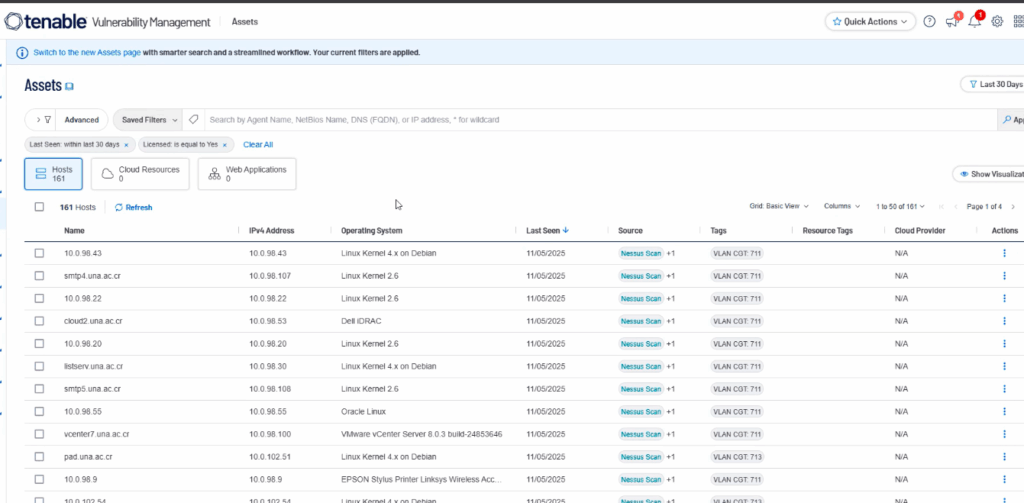Image resolution: width=1024 pixels, height=503 pixels.
Task: Switch to the Cloud Resources tab
Action: (139, 174)
